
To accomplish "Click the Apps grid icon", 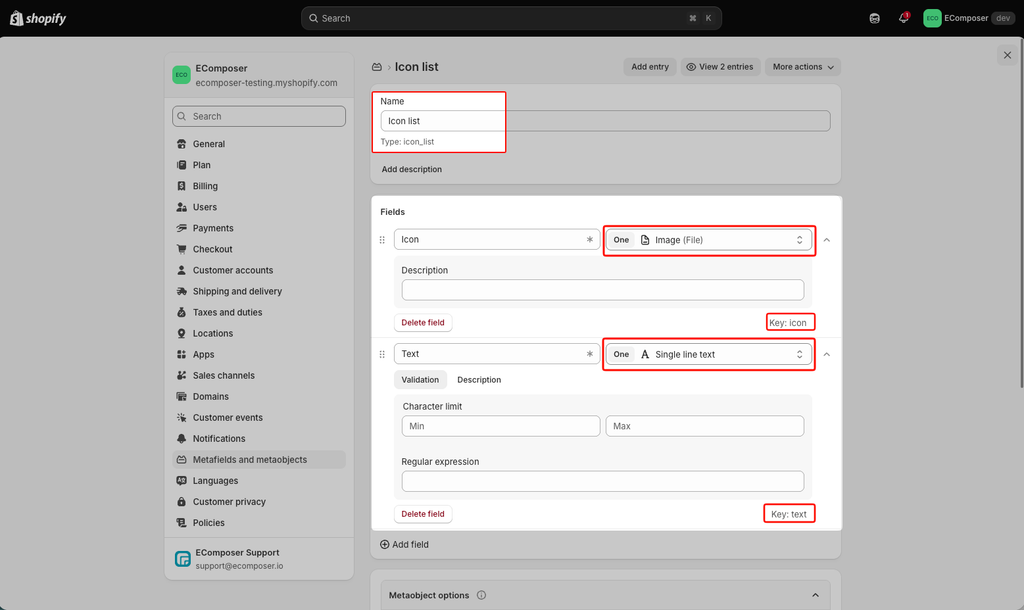I will pos(182,355).
